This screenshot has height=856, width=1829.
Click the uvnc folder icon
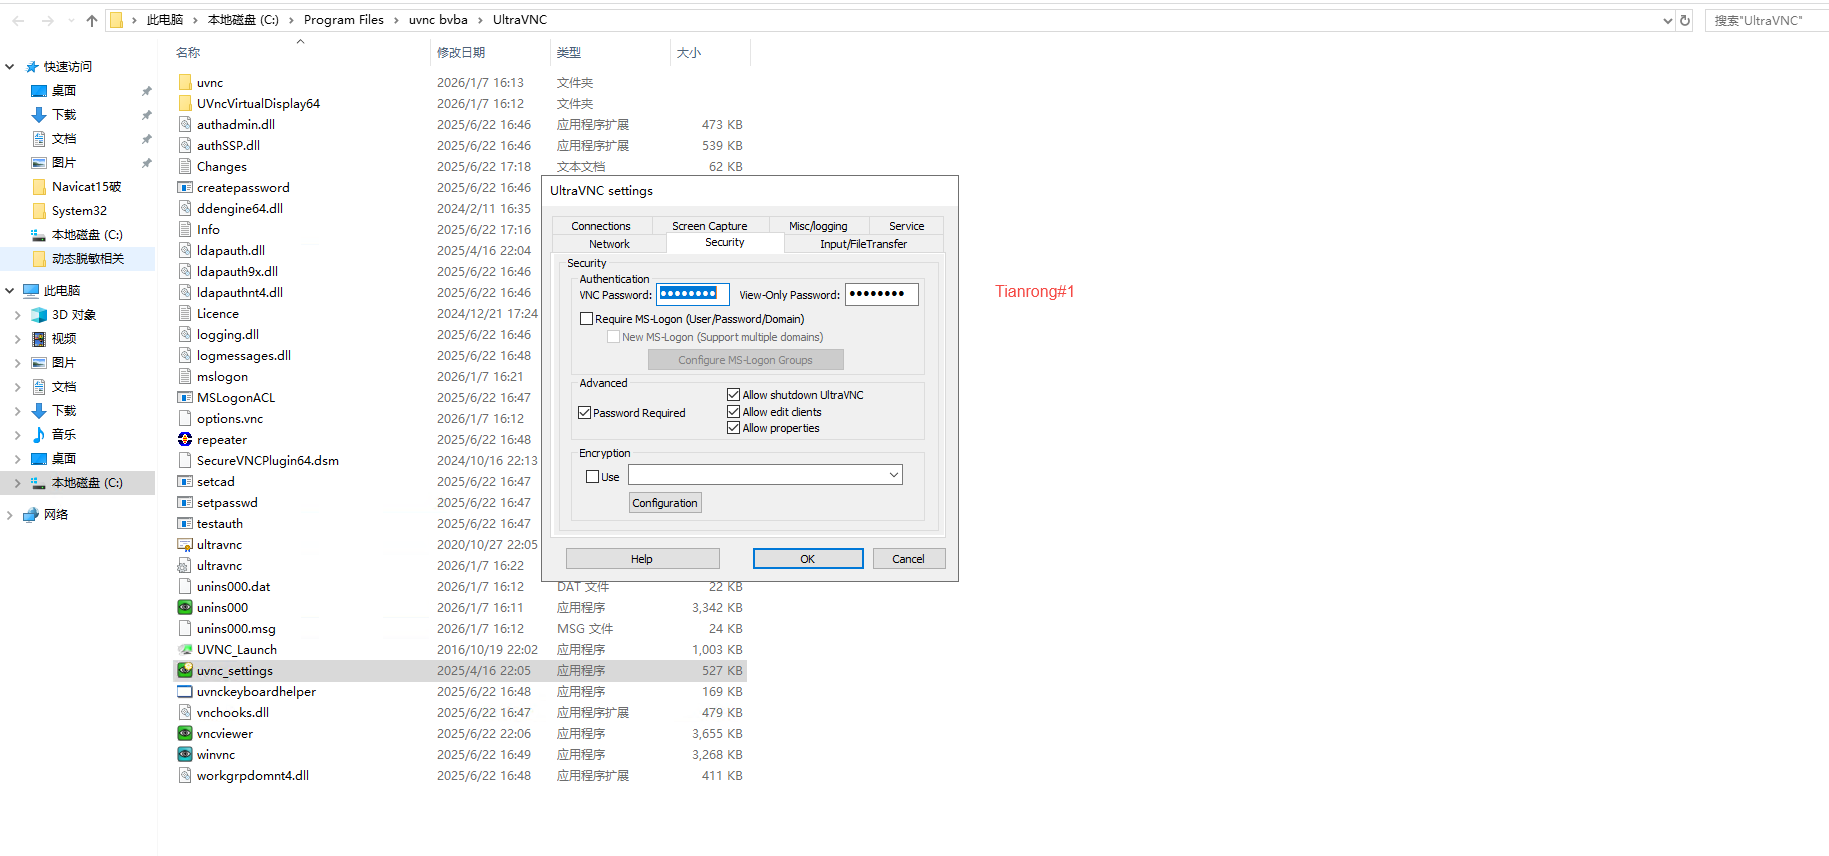tap(185, 82)
